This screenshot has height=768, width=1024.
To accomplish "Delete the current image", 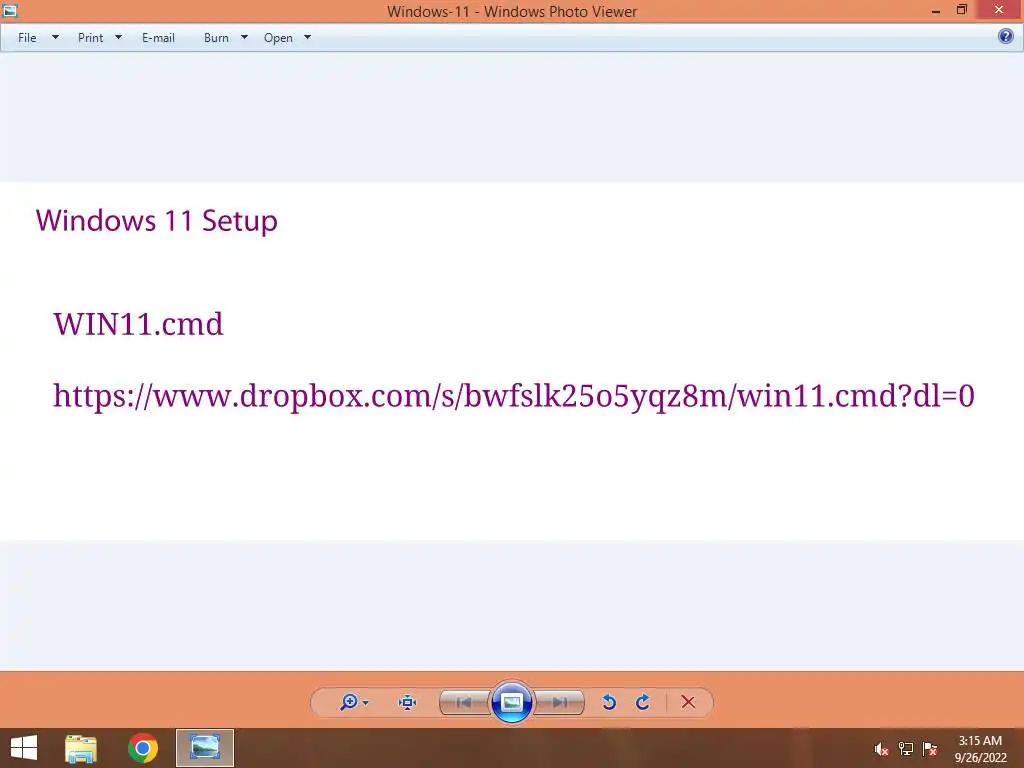I will point(688,702).
